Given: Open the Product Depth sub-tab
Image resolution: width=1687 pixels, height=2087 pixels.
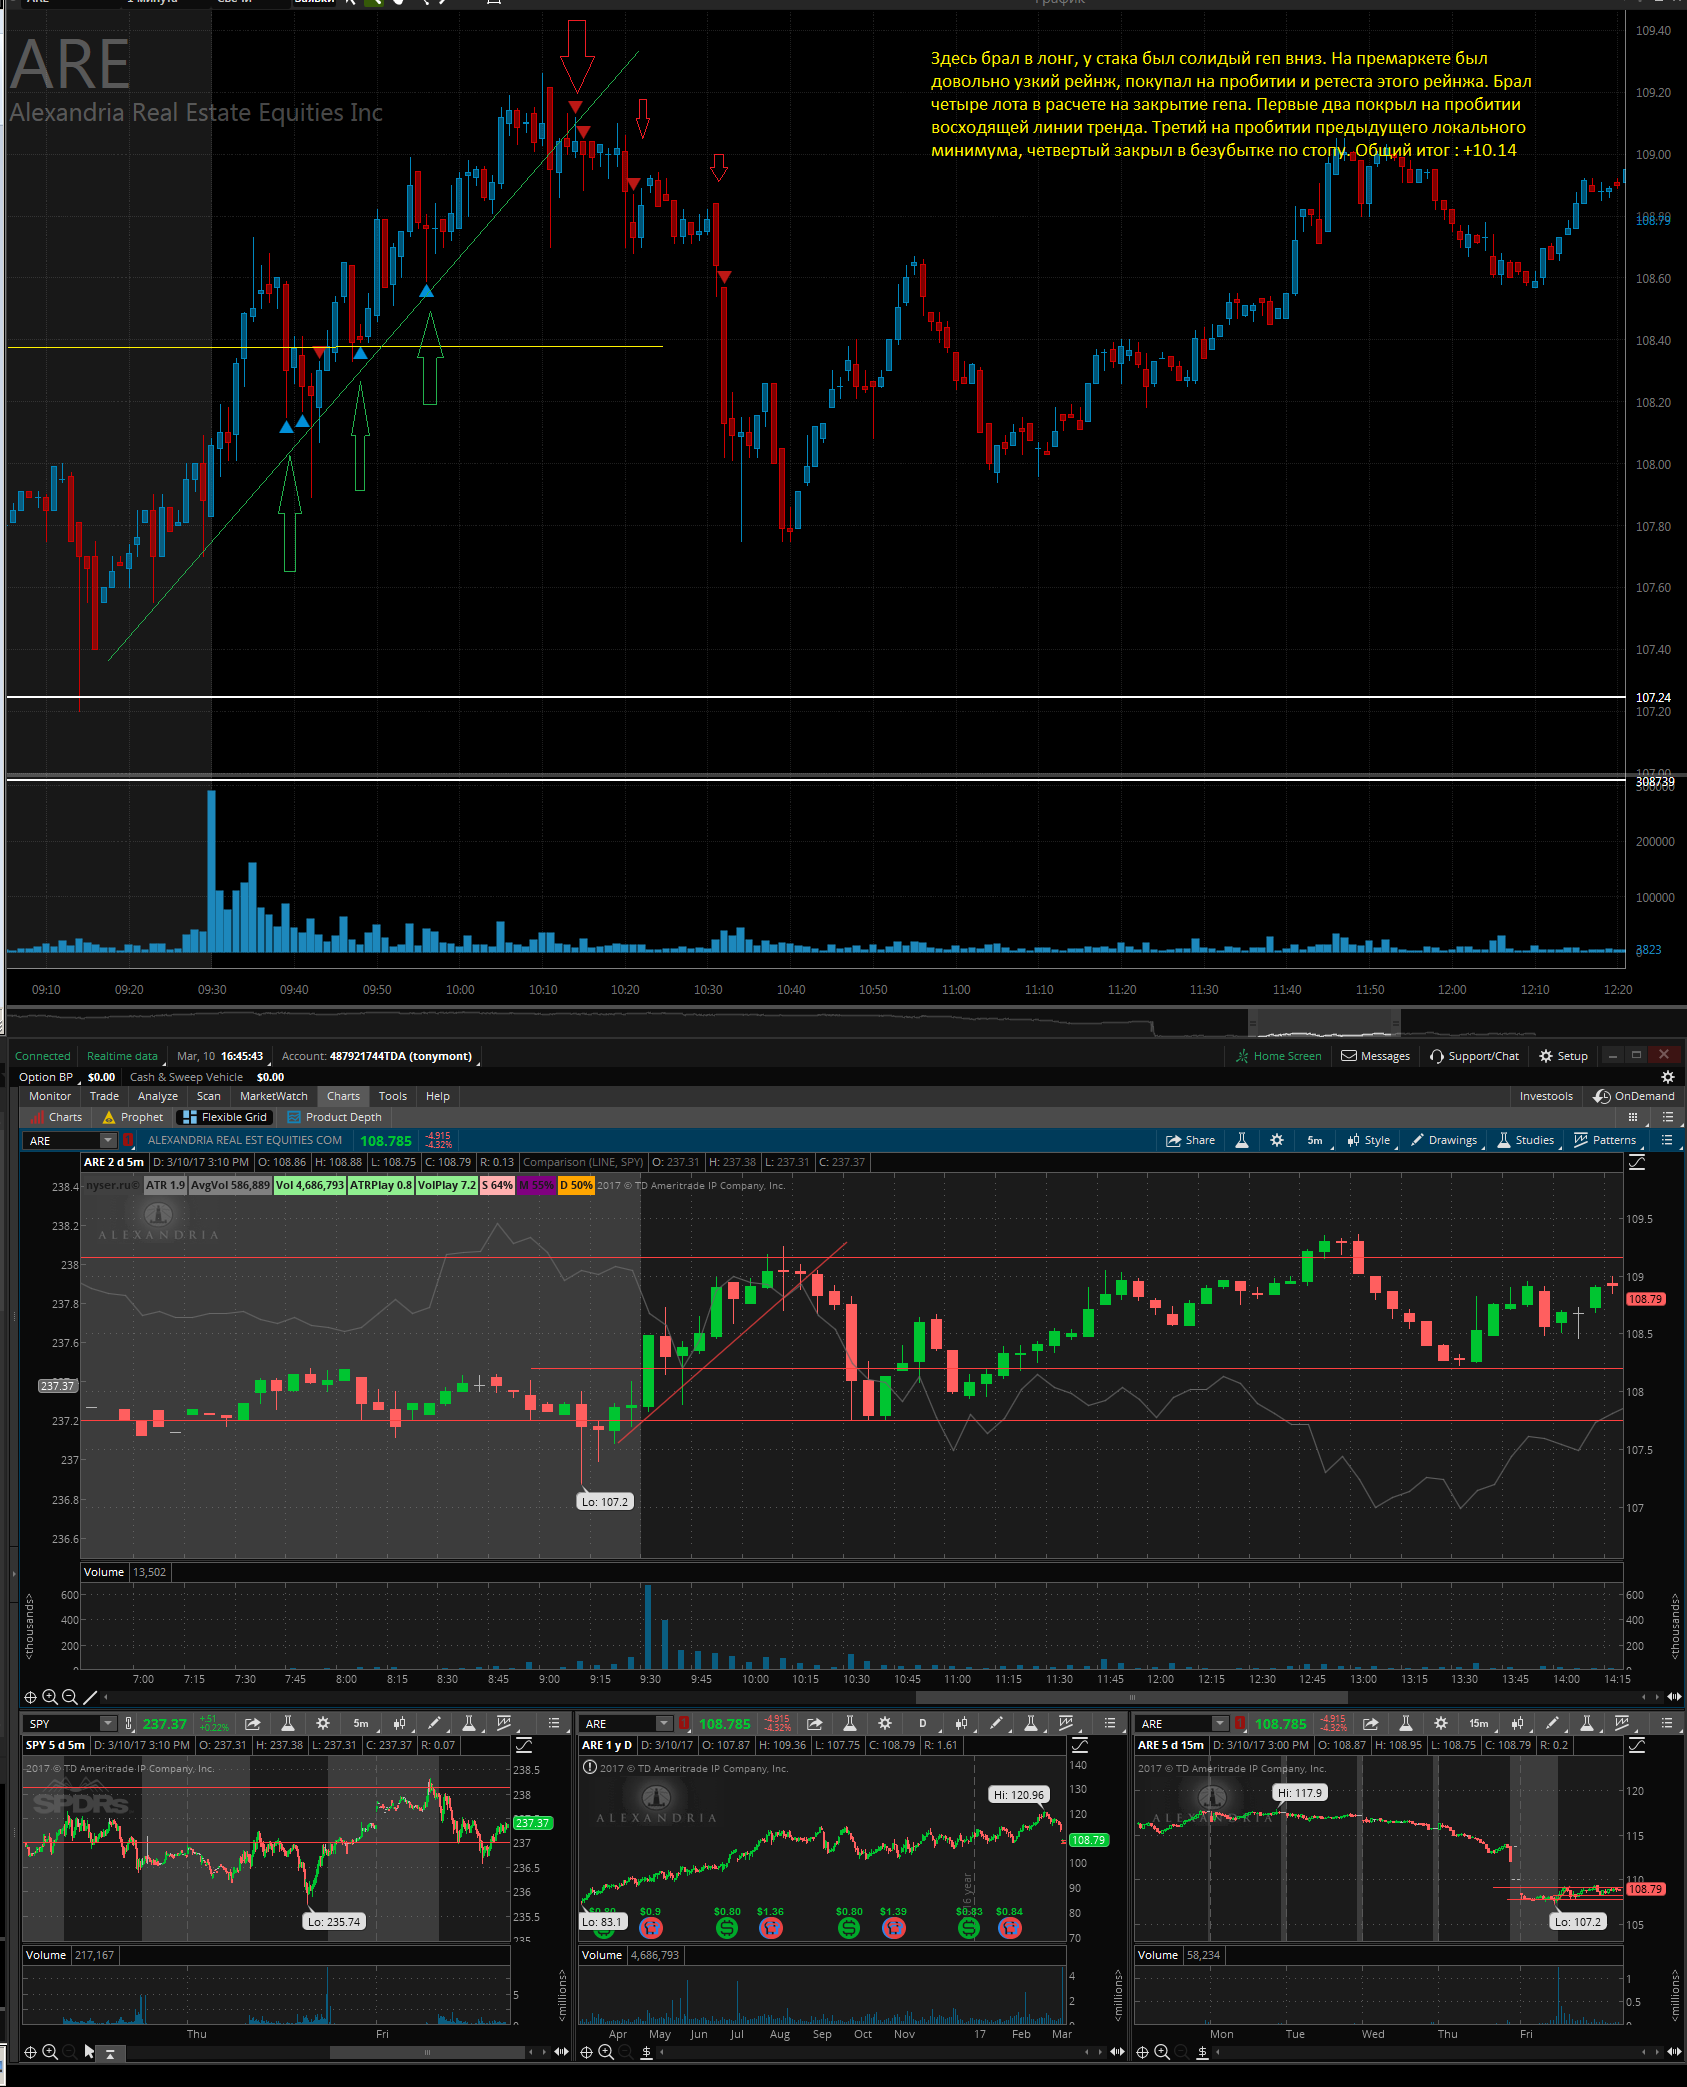Looking at the screenshot, I should (334, 1117).
